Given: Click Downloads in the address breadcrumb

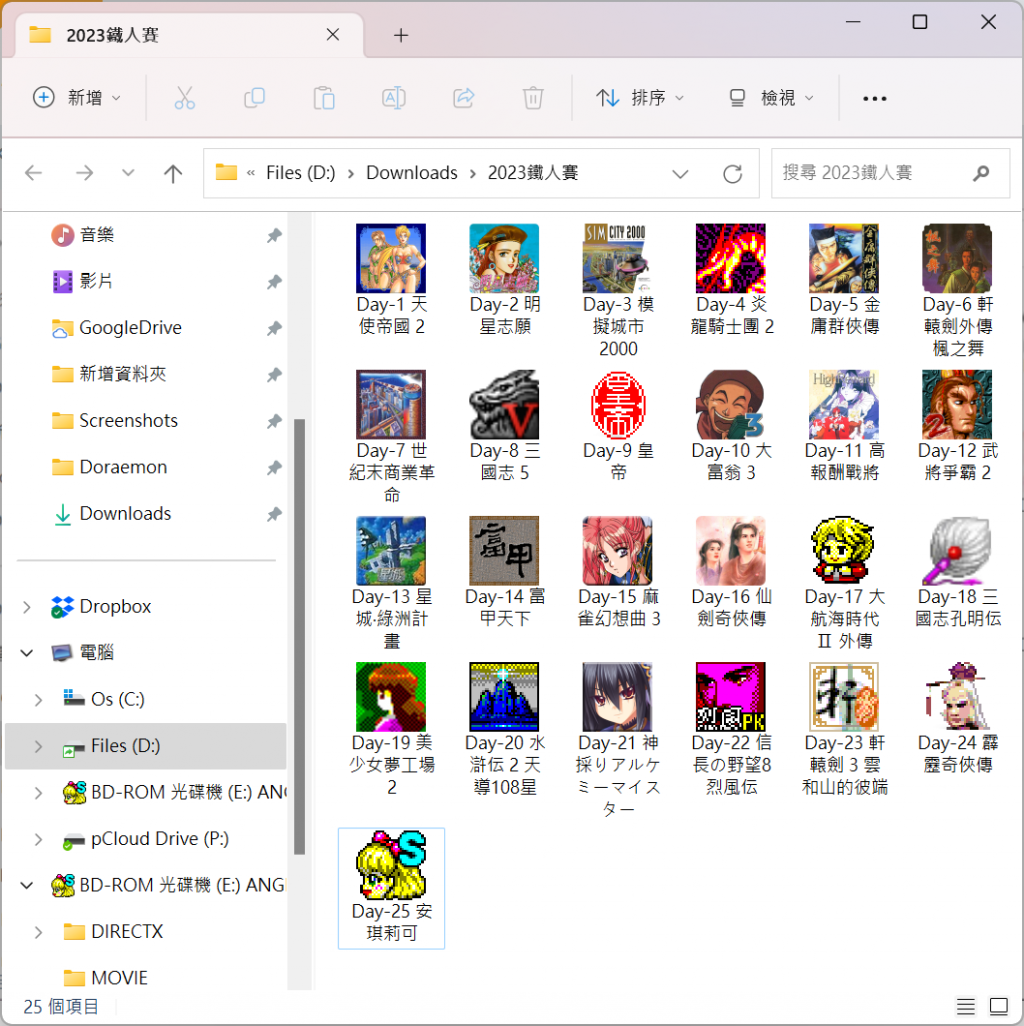Looking at the screenshot, I should (x=412, y=173).
